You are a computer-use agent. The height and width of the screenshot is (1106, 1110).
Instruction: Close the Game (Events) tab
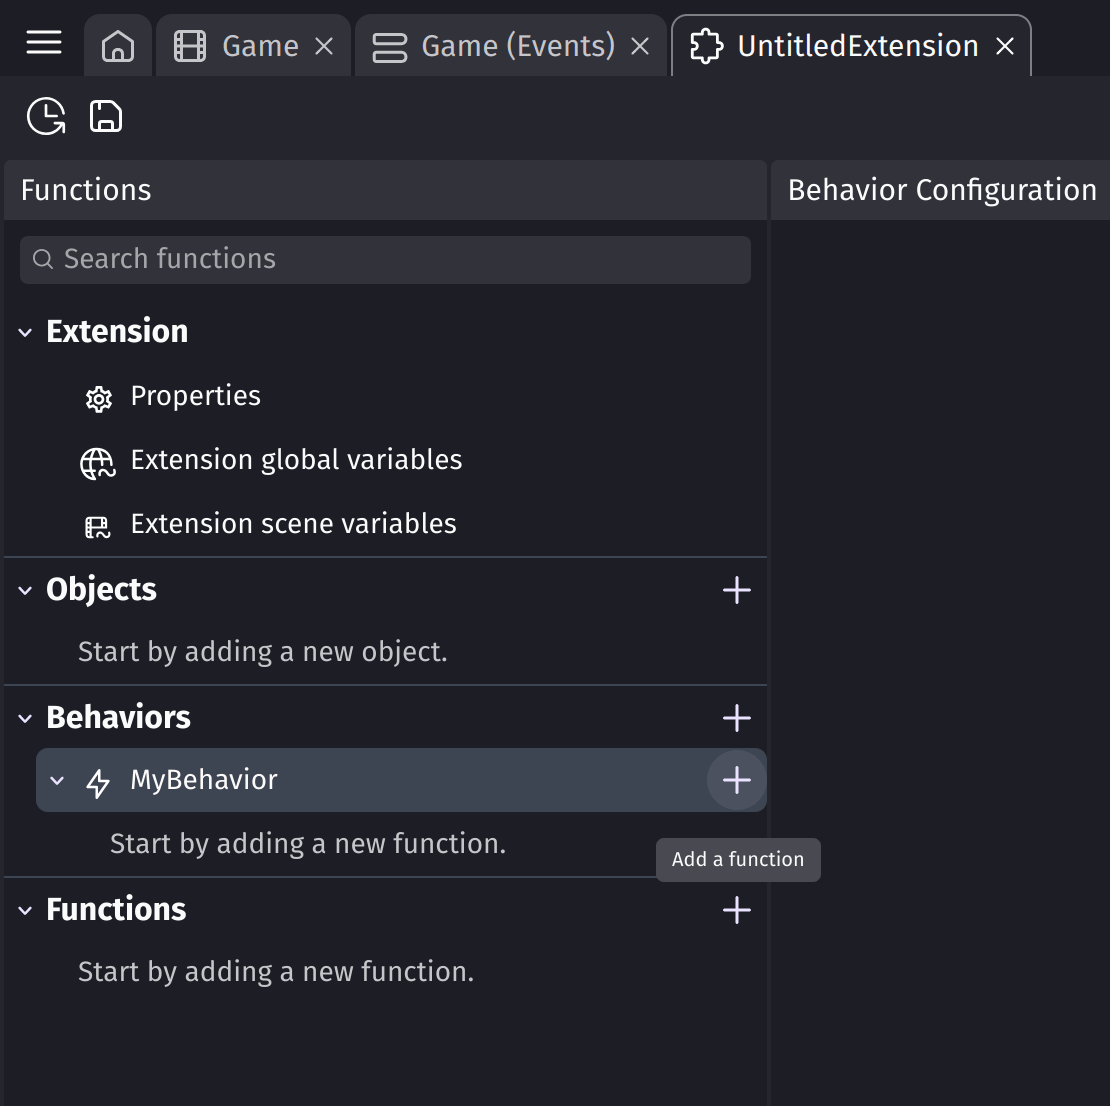[x=640, y=47]
